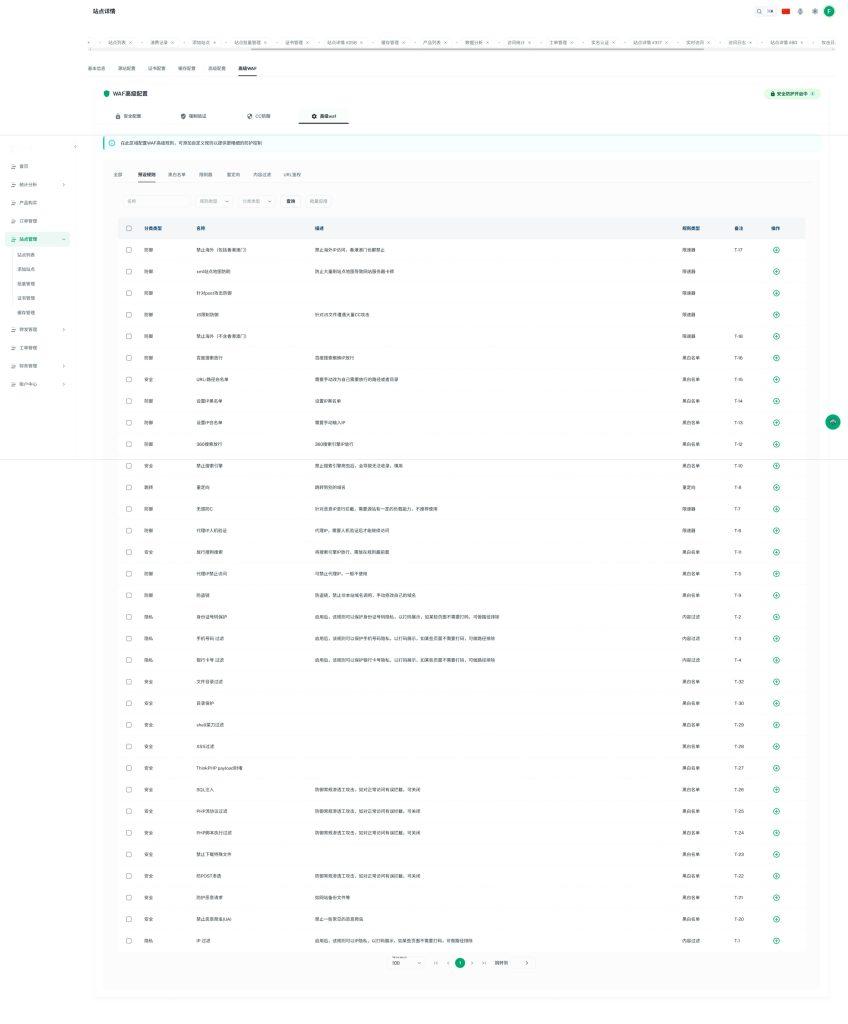
Task: Click the 安全防护开启中 status badge
Action: click(792, 93)
